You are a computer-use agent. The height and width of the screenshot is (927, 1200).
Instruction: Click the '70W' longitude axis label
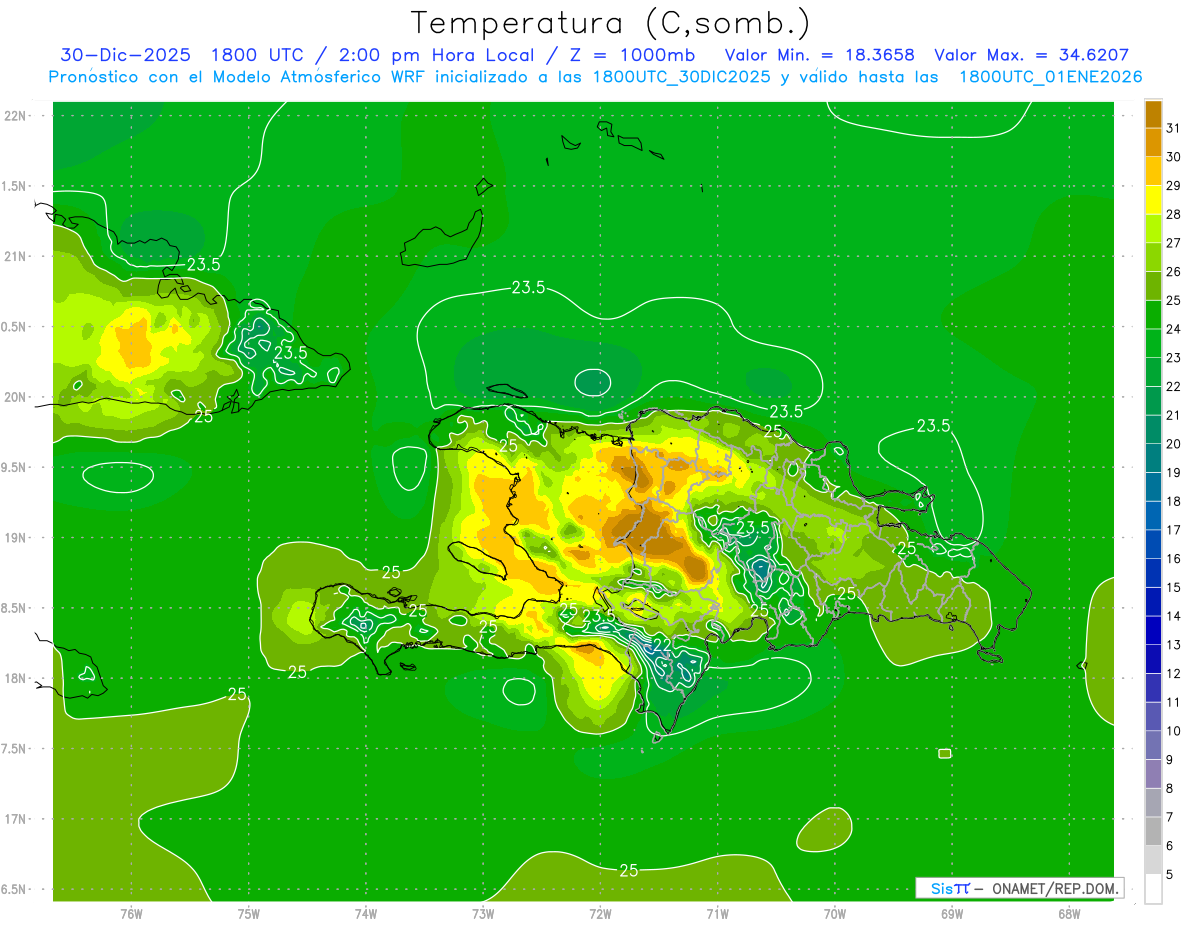click(835, 914)
